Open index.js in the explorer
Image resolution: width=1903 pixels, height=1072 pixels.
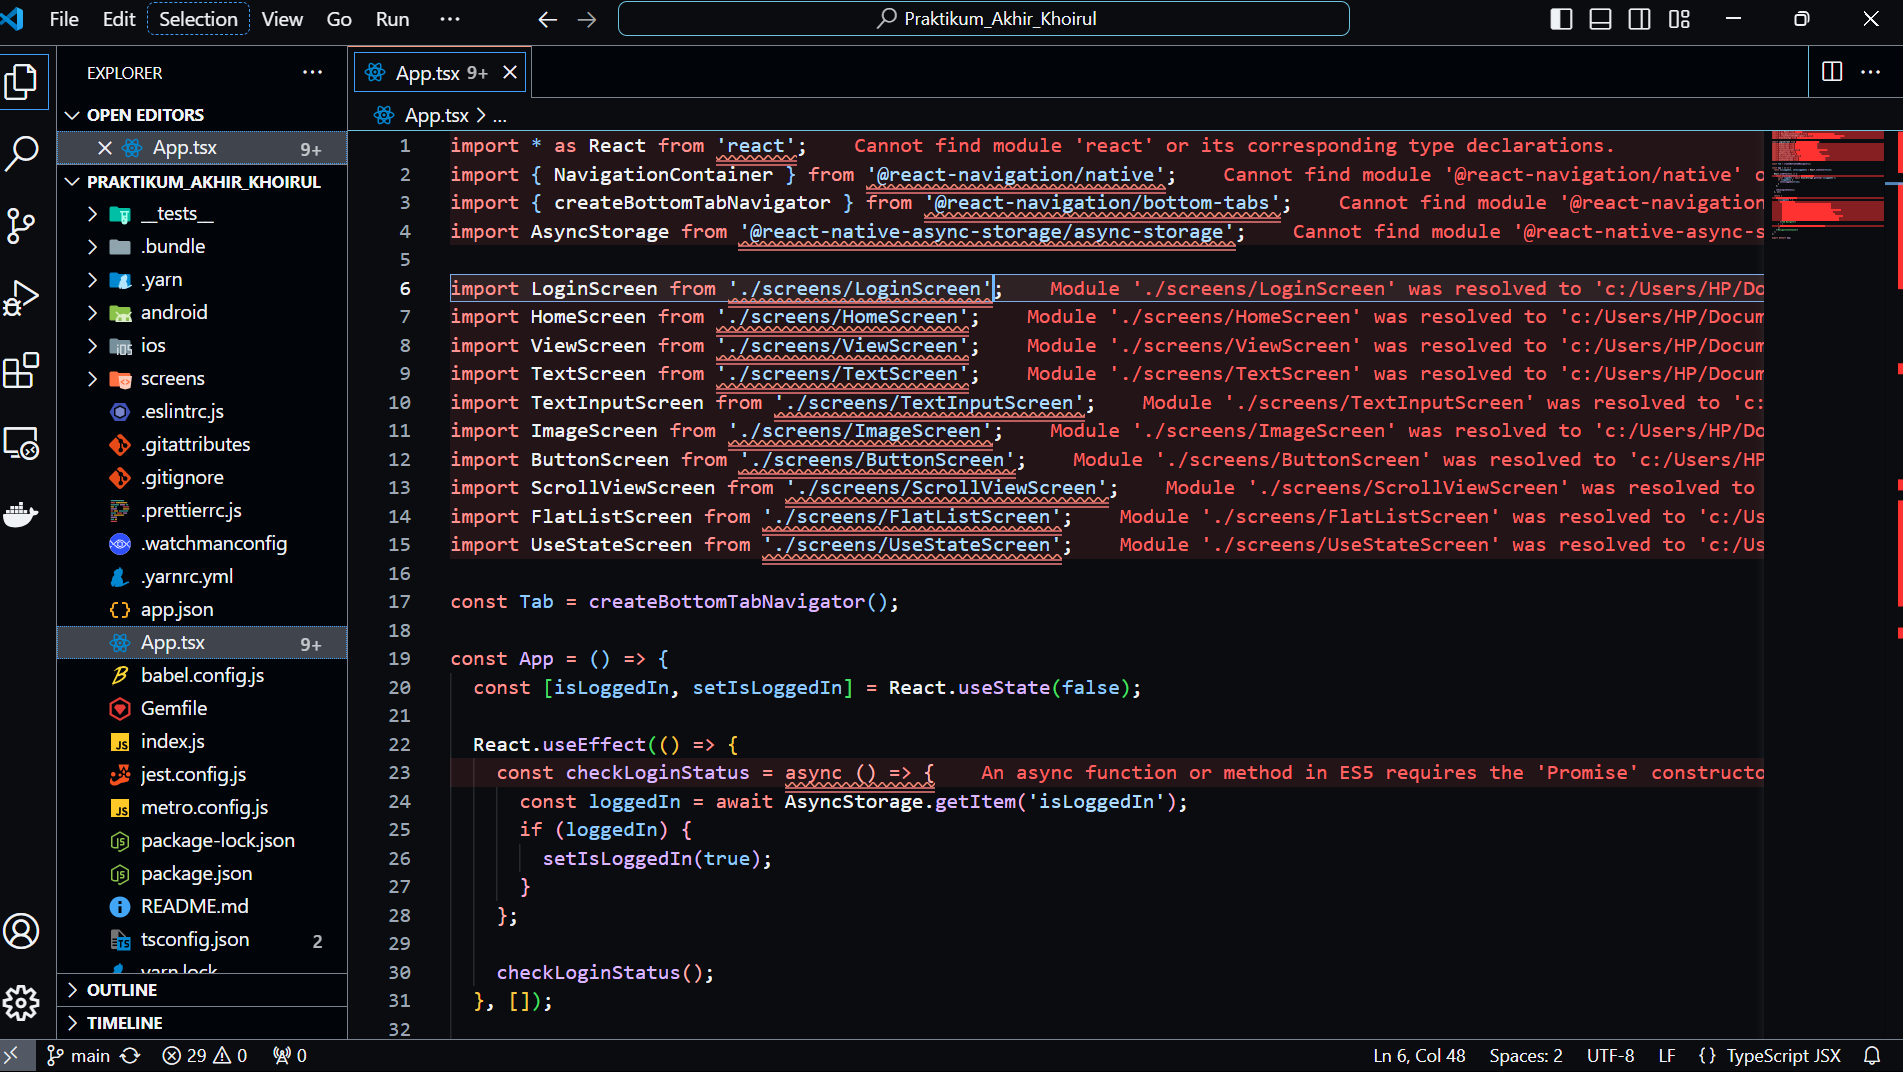(x=202, y=742)
